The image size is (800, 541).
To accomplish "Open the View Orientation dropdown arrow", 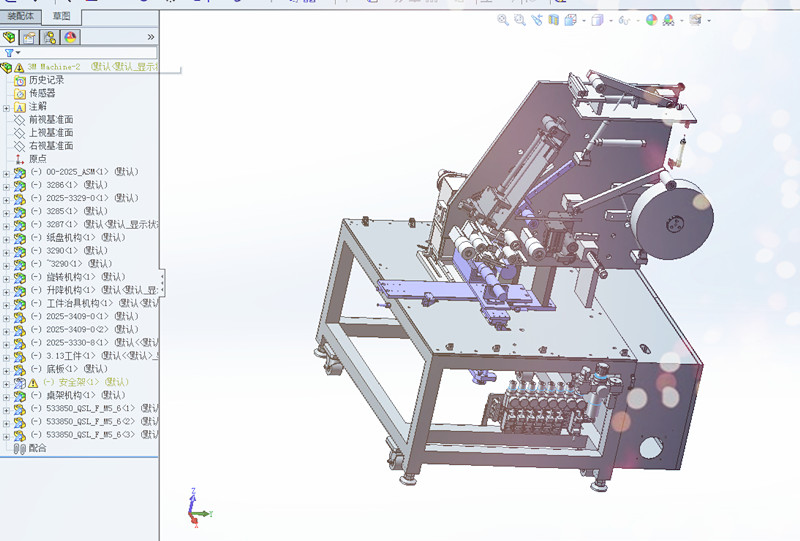I will click(584, 21).
